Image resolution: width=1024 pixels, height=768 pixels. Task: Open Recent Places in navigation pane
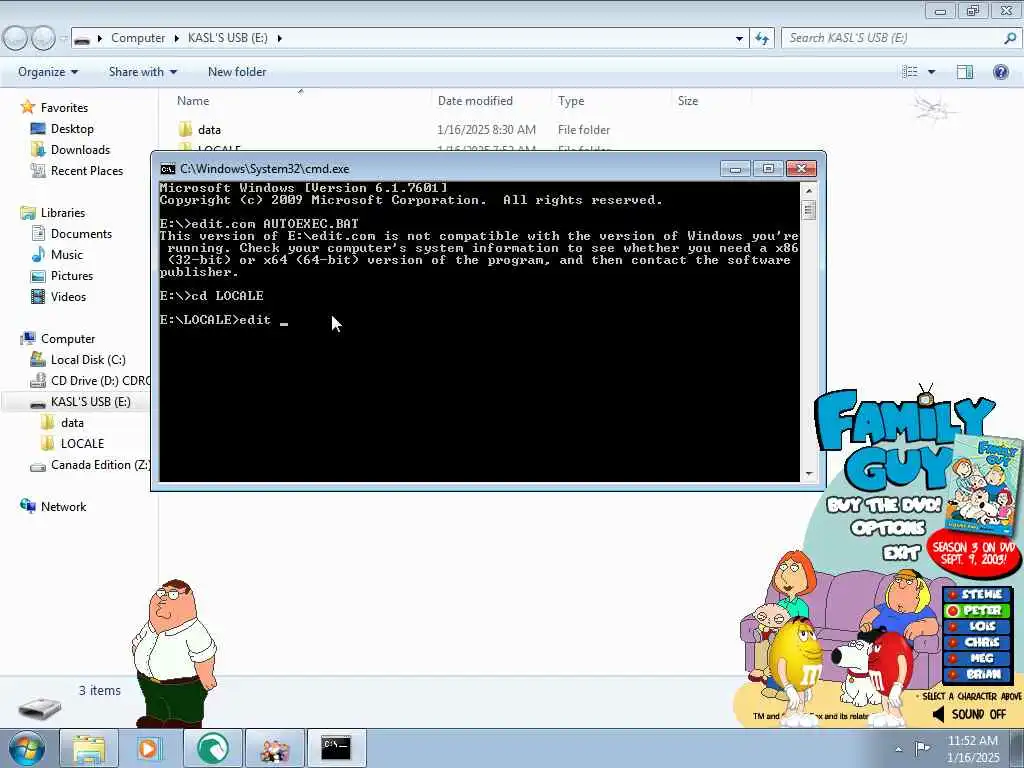pyautogui.click(x=87, y=170)
